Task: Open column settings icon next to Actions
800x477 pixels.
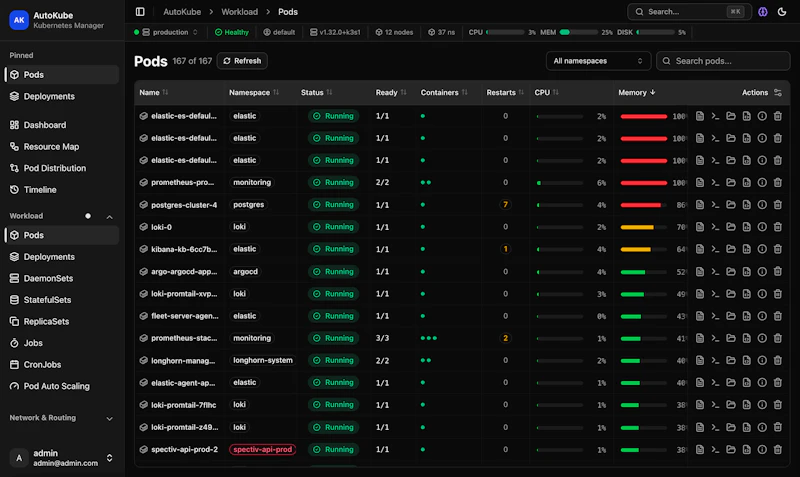Action: pyautogui.click(x=778, y=92)
